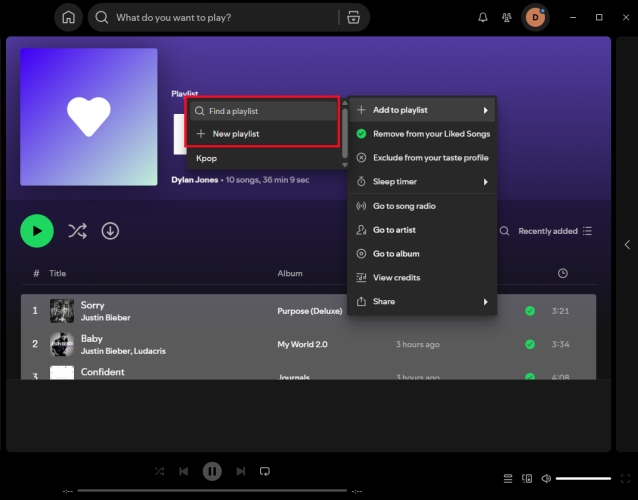Screen dimensions: 638x500
Task: Download the Liked Songs playlist
Action: click(x=110, y=231)
